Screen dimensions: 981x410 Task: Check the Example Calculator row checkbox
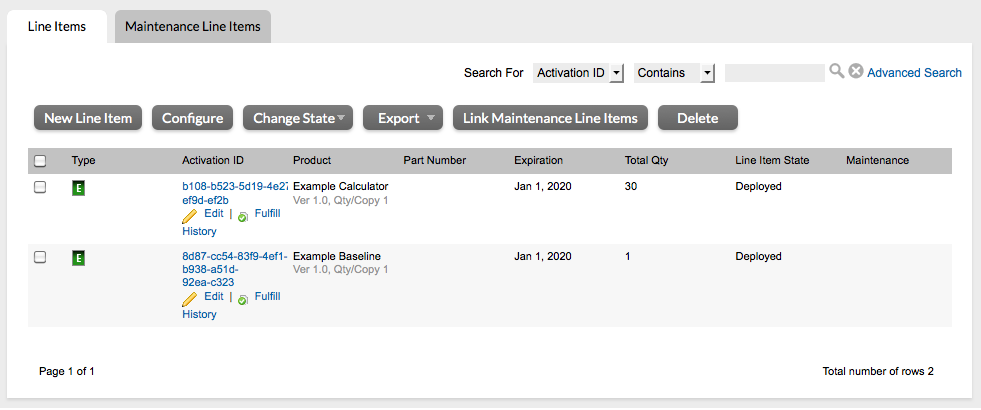point(40,187)
